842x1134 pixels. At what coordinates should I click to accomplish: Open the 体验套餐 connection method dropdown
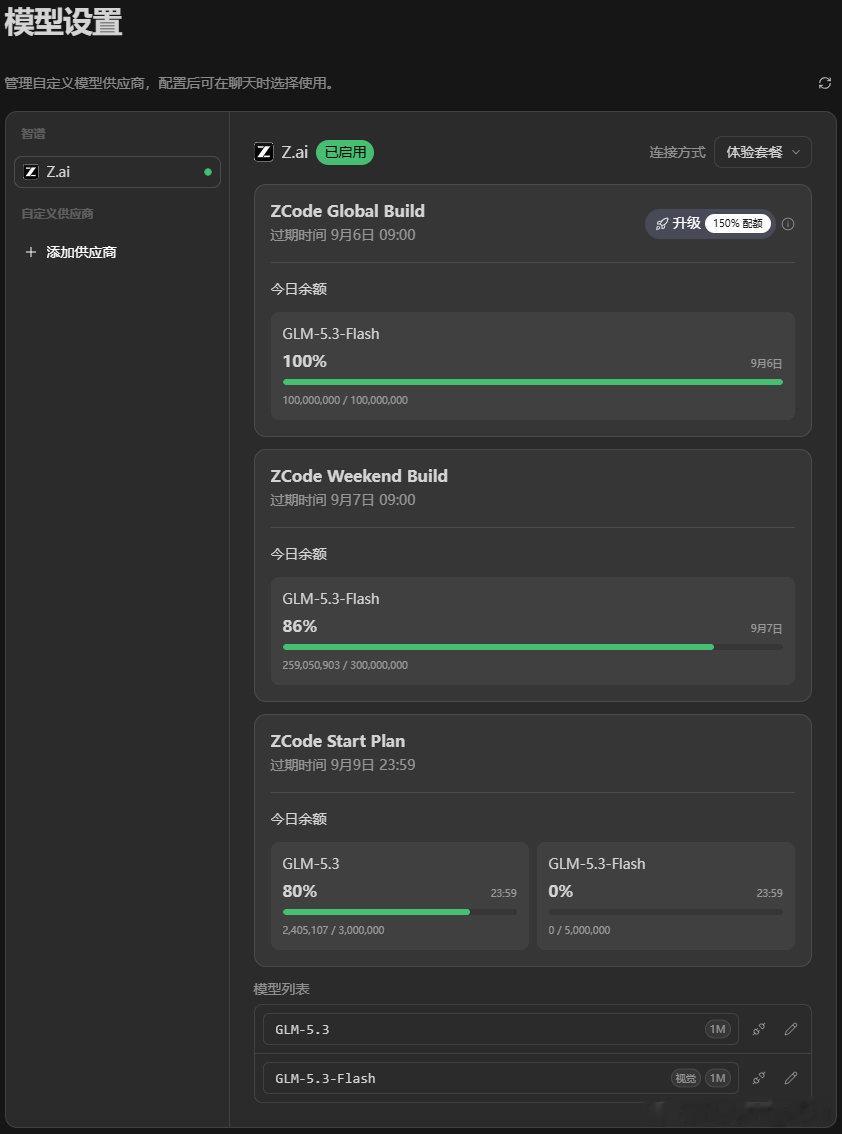point(762,152)
